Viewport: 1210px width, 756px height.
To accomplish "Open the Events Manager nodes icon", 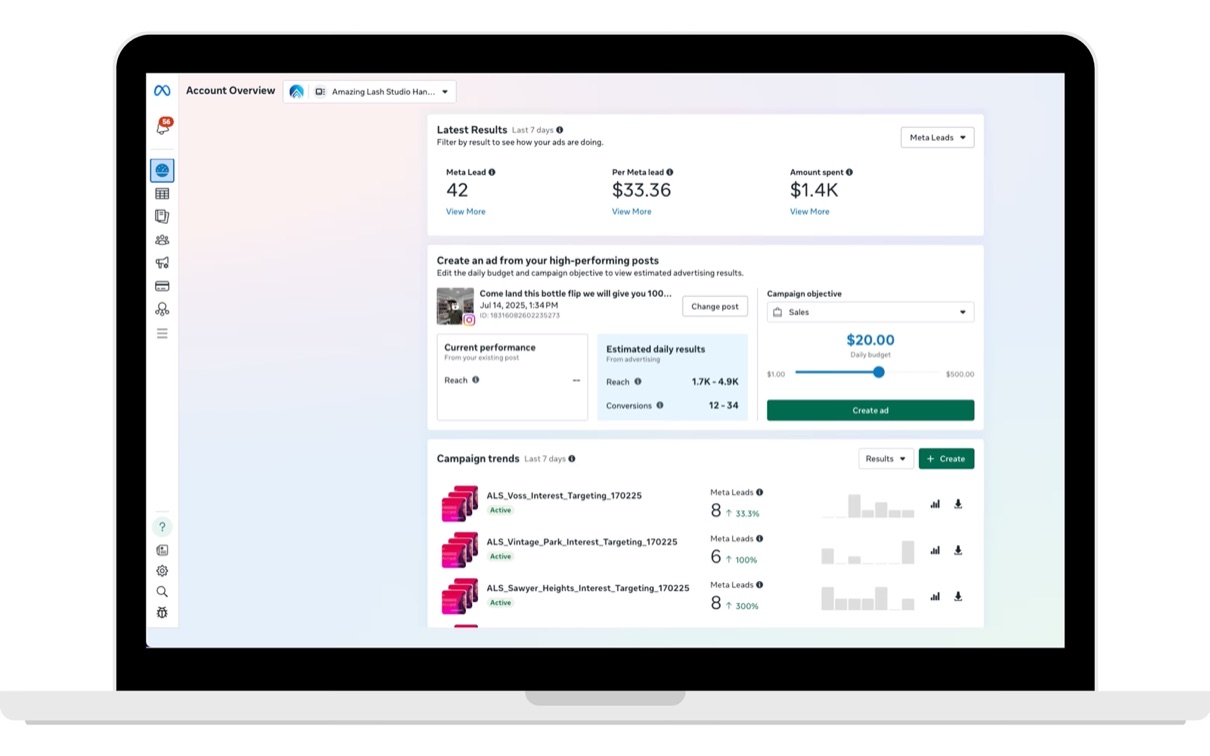I will 162,309.
